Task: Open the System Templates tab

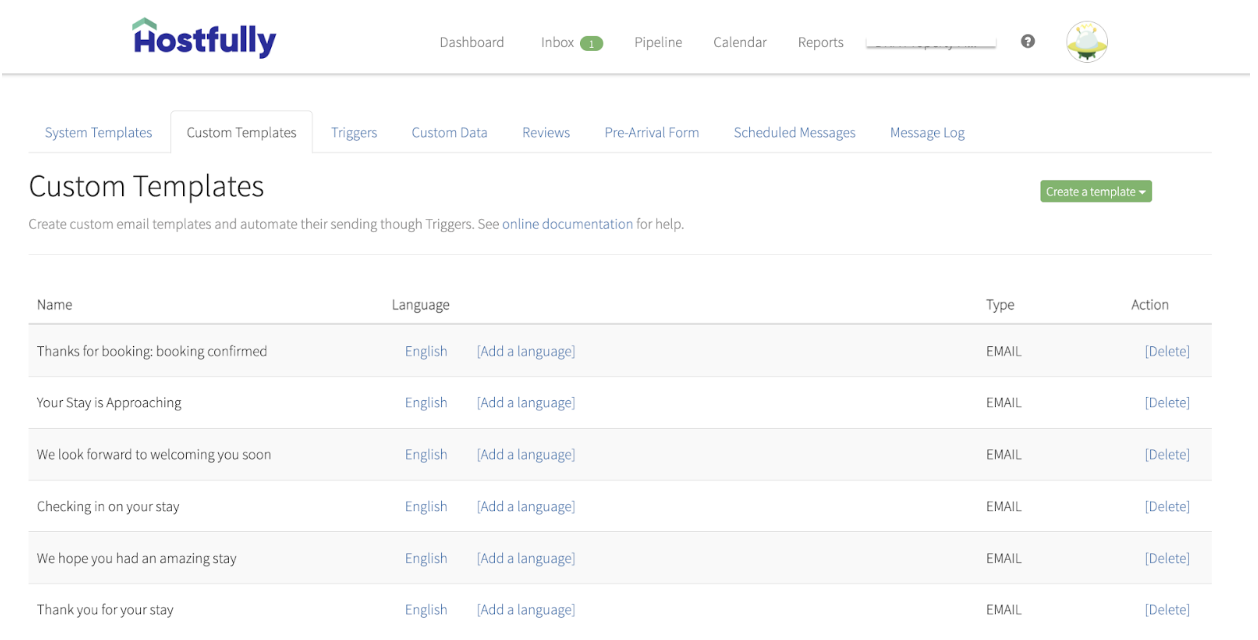Action: pyautogui.click(x=98, y=132)
